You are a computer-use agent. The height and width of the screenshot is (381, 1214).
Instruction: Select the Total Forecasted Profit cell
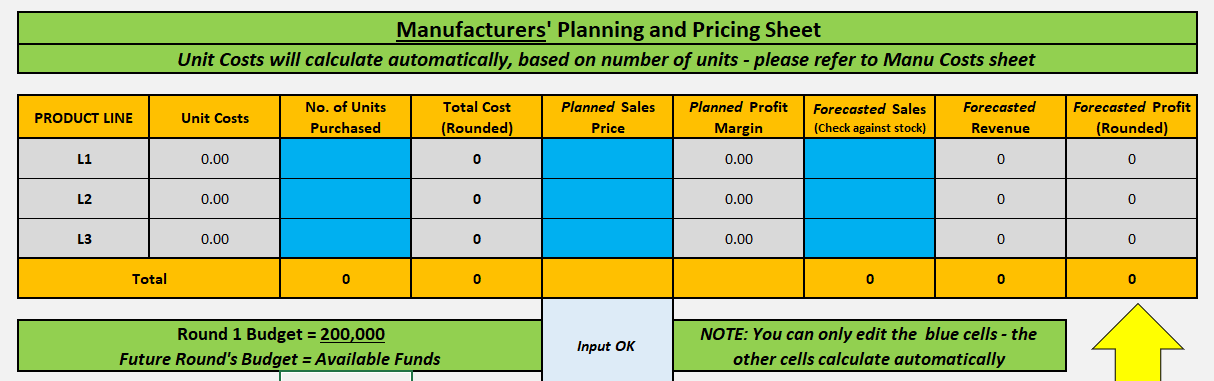point(1132,279)
